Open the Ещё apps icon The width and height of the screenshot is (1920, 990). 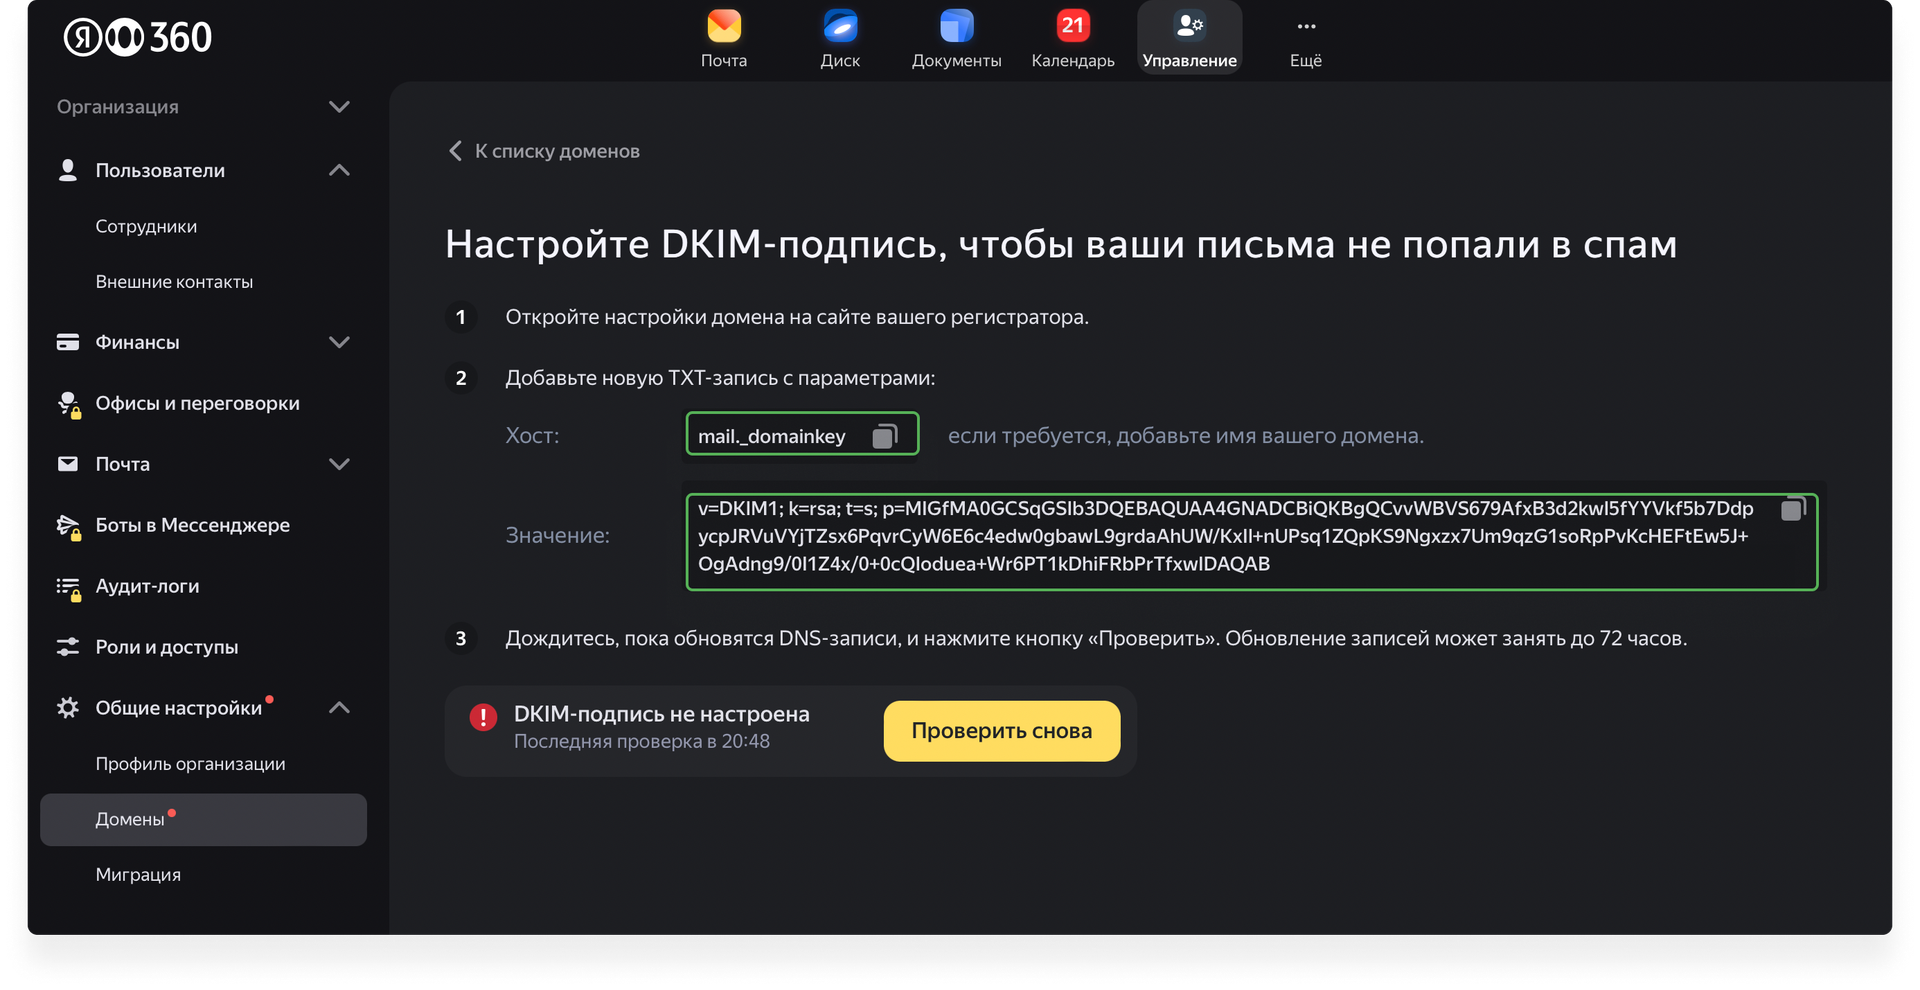click(1305, 27)
